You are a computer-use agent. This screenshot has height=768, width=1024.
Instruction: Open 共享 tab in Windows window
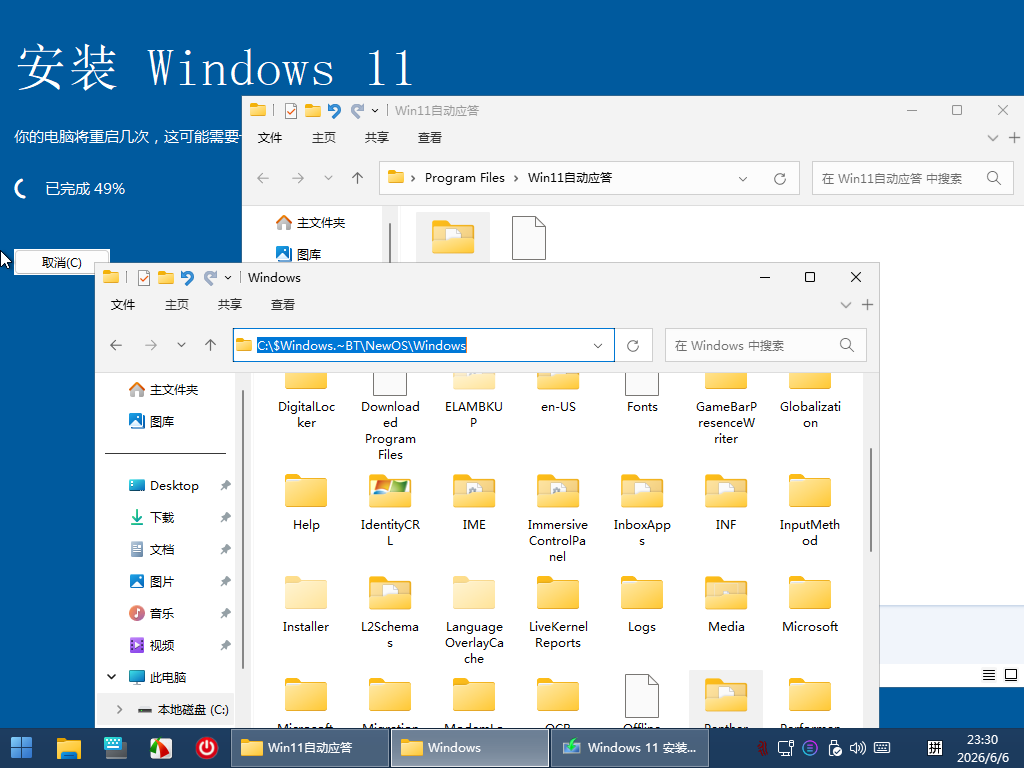pyautogui.click(x=229, y=305)
